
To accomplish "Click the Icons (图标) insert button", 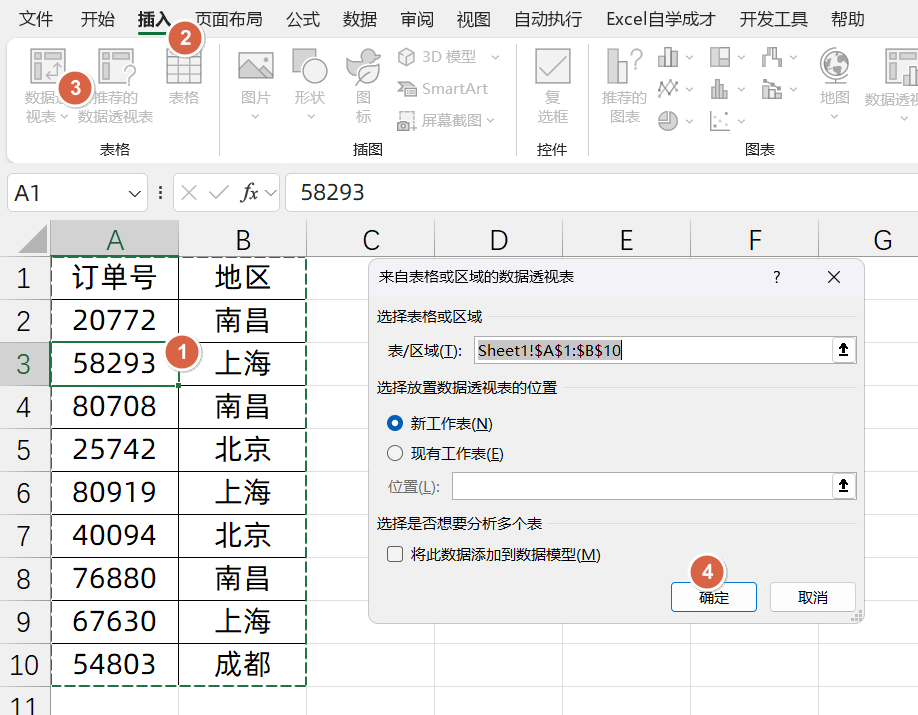I will click(363, 86).
